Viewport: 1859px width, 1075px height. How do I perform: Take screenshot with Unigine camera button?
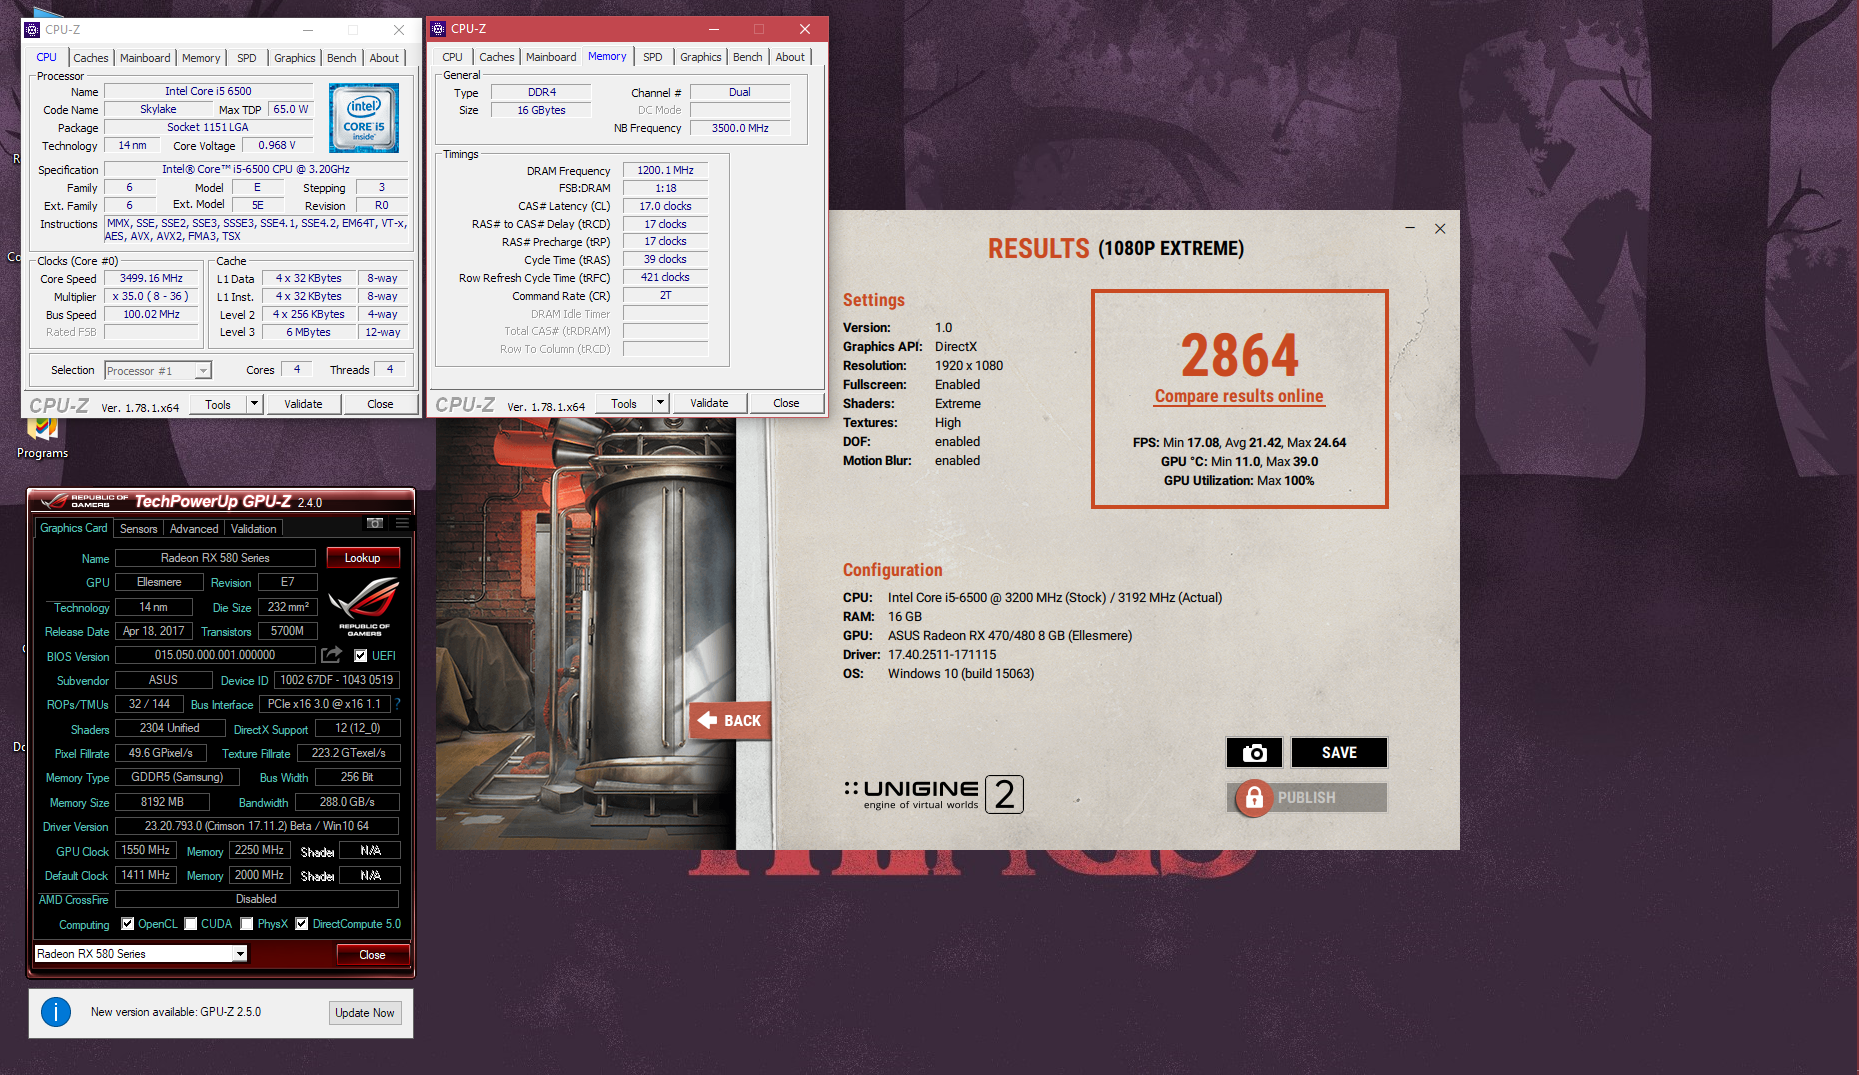[x=1254, y=752]
